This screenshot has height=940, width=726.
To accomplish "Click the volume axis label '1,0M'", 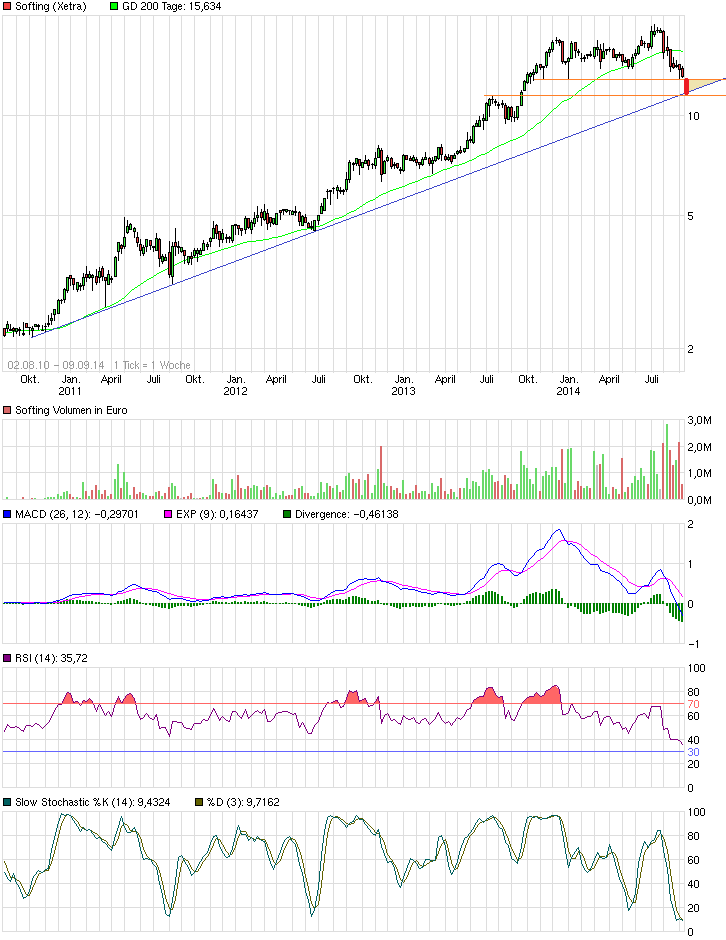I will (700, 474).
